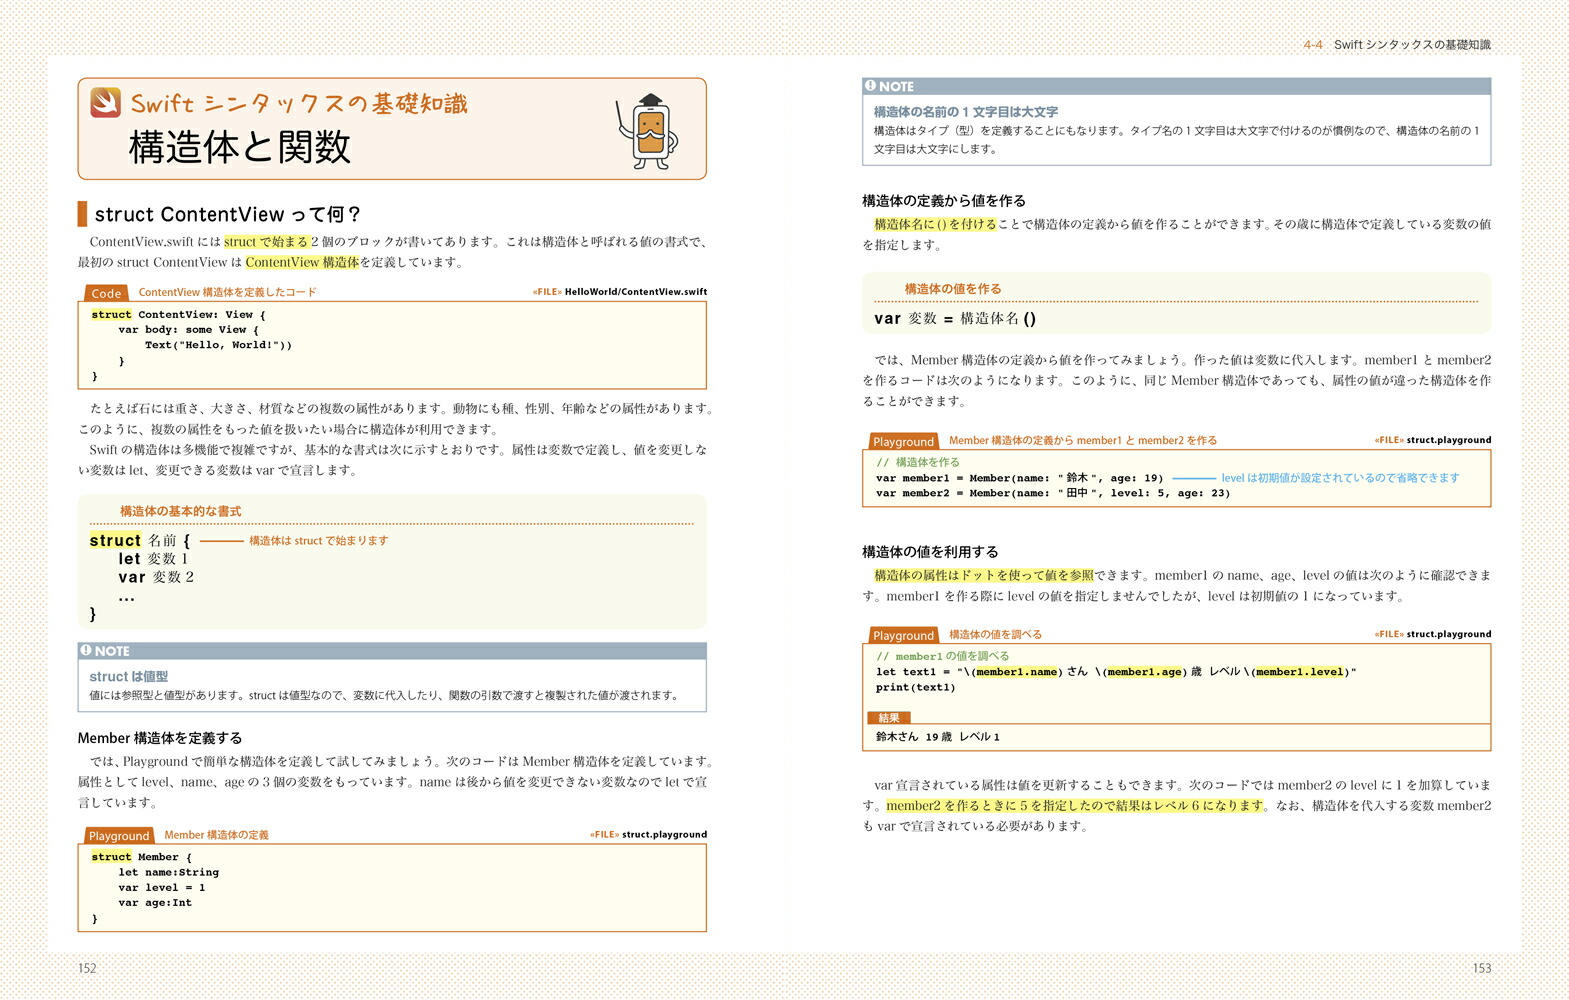Click note title '構造体の名前の1文字目は大文字'
The width and height of the screenshot is (1569, 1000).
966,112
